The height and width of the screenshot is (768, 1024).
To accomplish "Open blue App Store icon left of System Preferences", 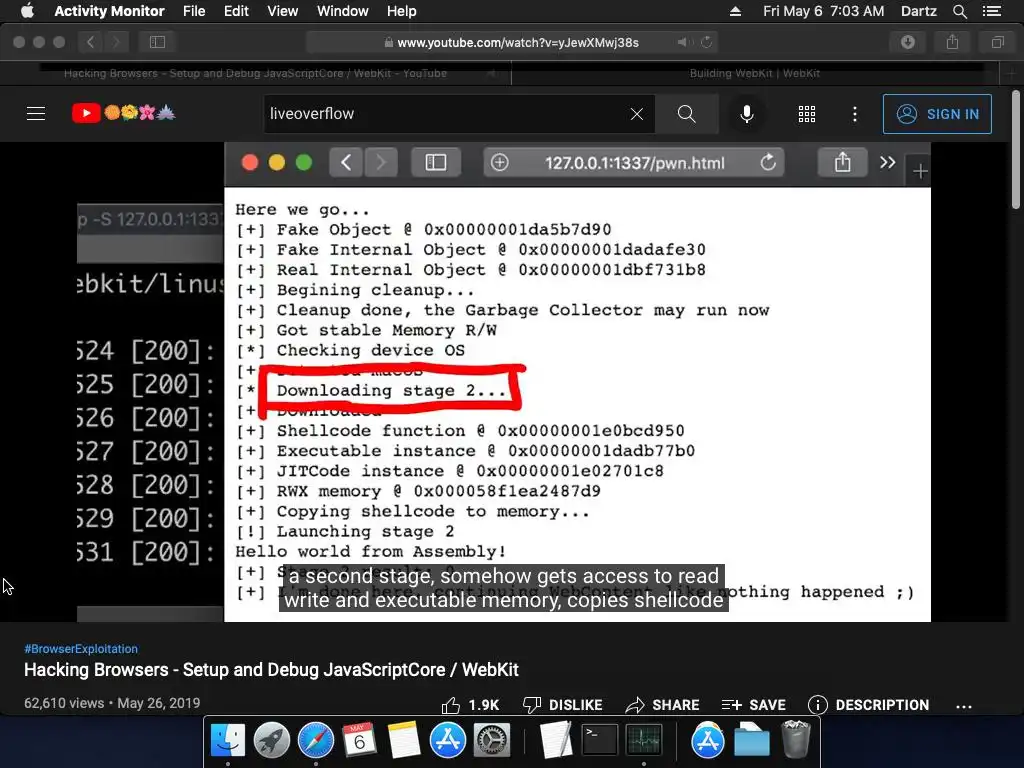I will click(x=448, y=741).
